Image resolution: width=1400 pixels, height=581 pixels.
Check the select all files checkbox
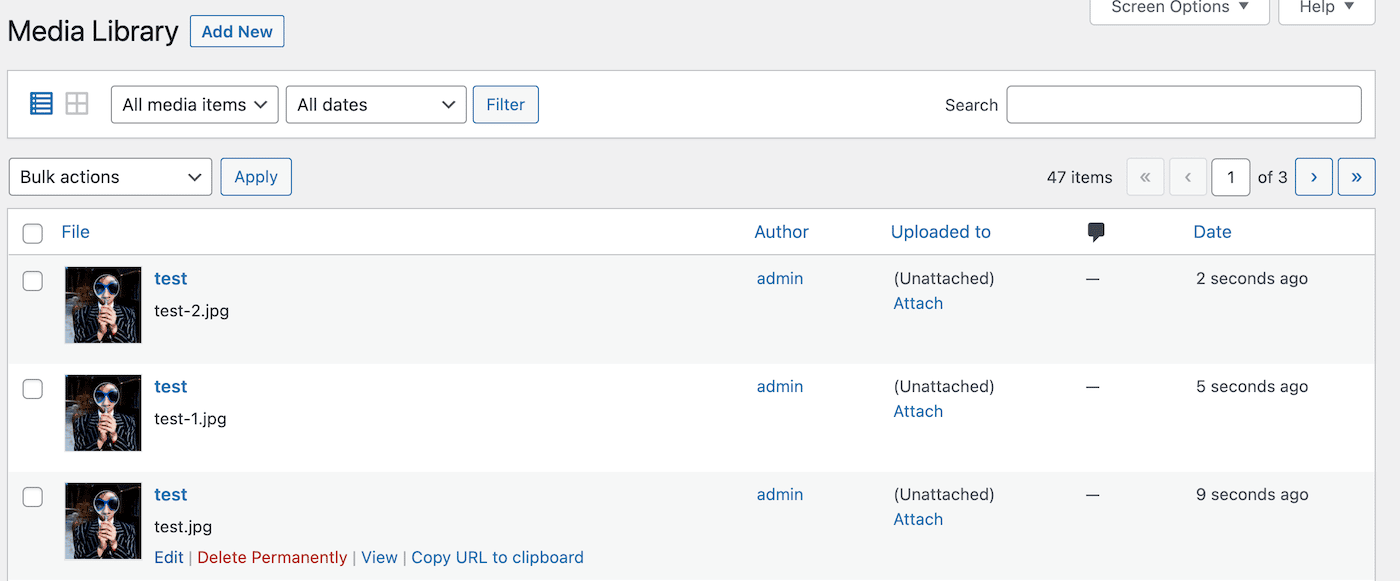tap(33, 233)
